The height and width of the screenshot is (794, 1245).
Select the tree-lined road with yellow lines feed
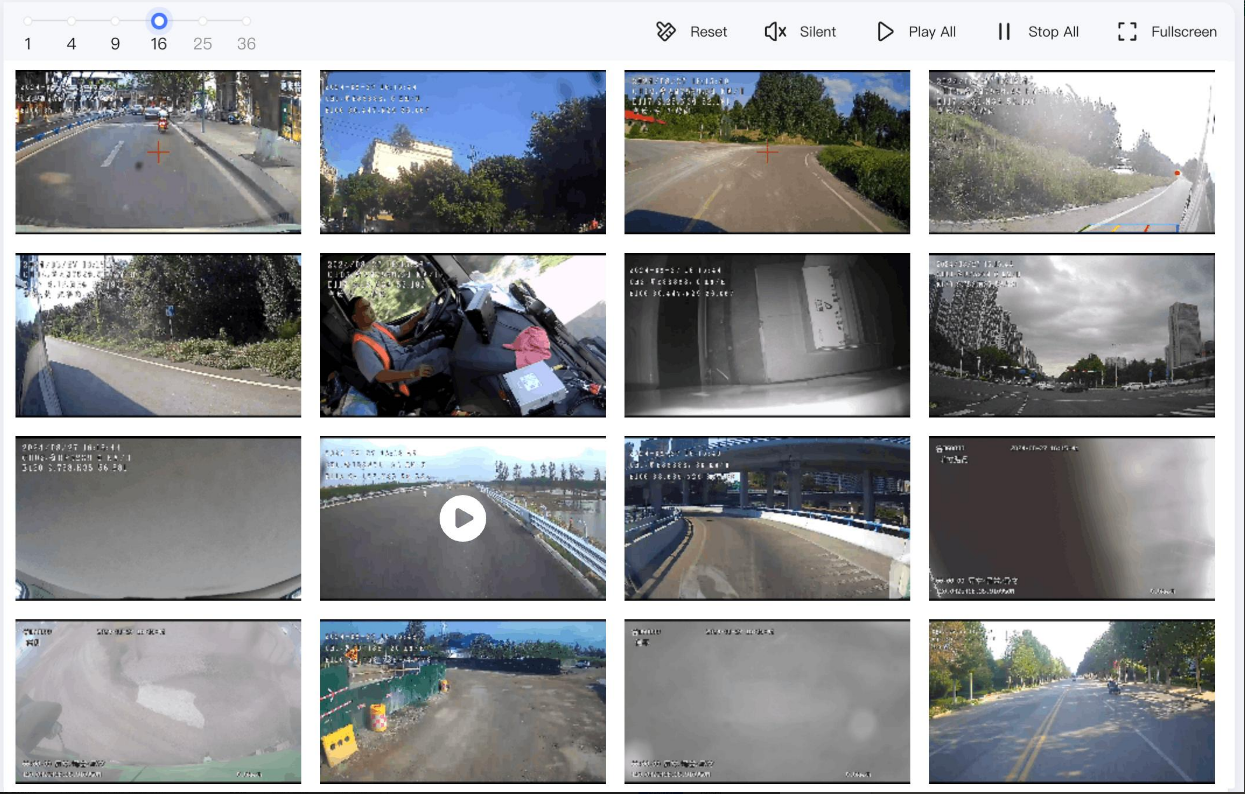(x=1071, y=701)
